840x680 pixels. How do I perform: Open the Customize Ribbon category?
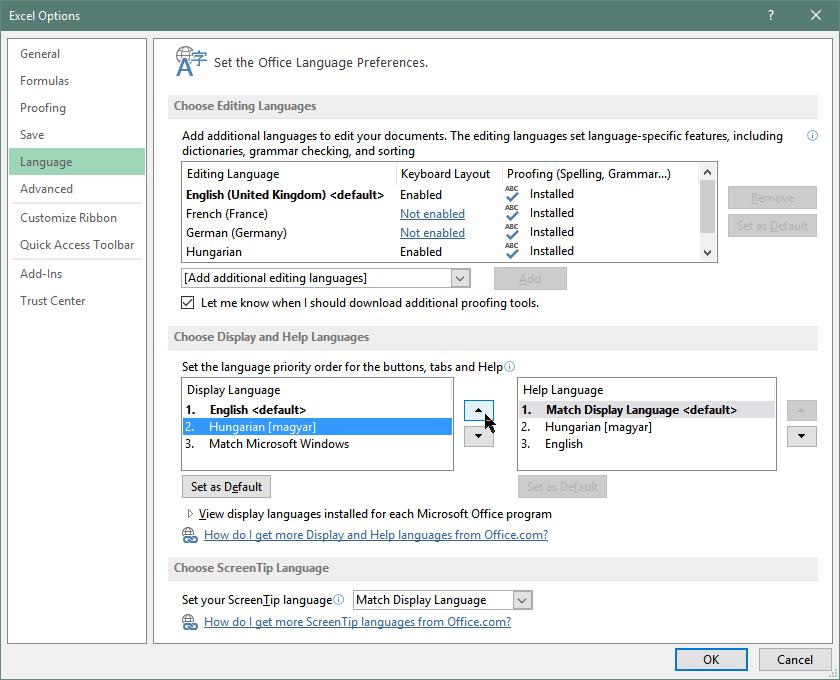77,218
